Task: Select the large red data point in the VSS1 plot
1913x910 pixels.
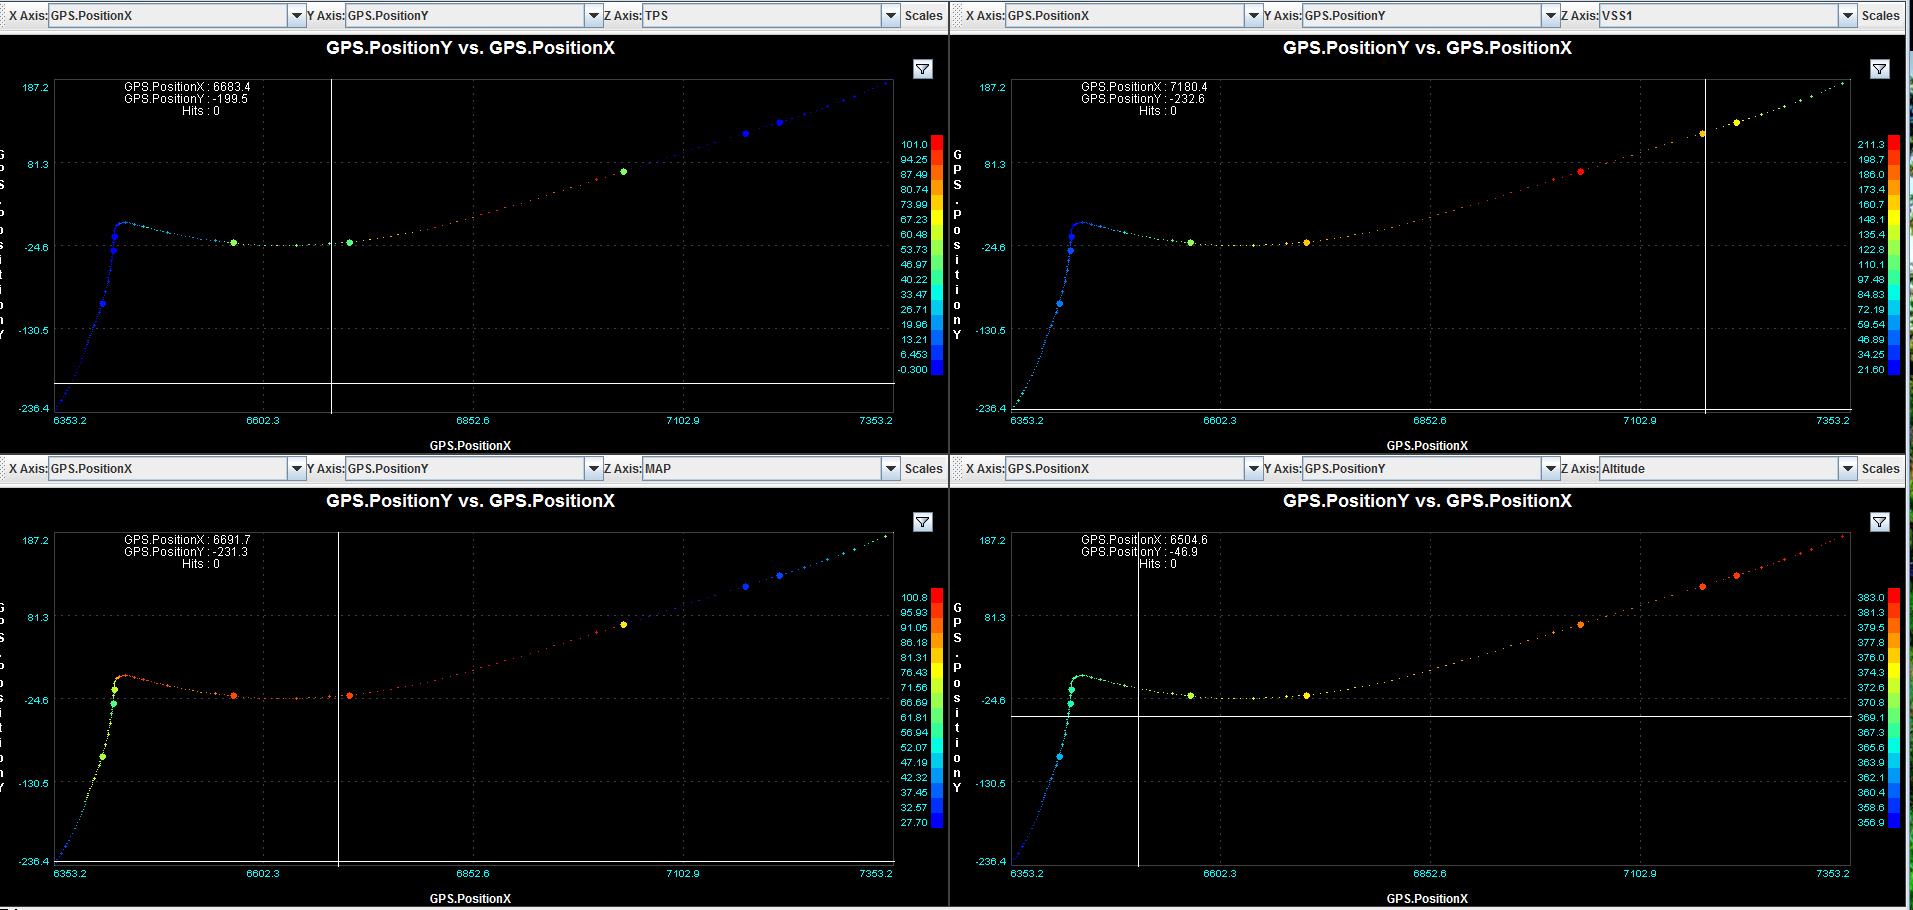Action: (1580, 172)
